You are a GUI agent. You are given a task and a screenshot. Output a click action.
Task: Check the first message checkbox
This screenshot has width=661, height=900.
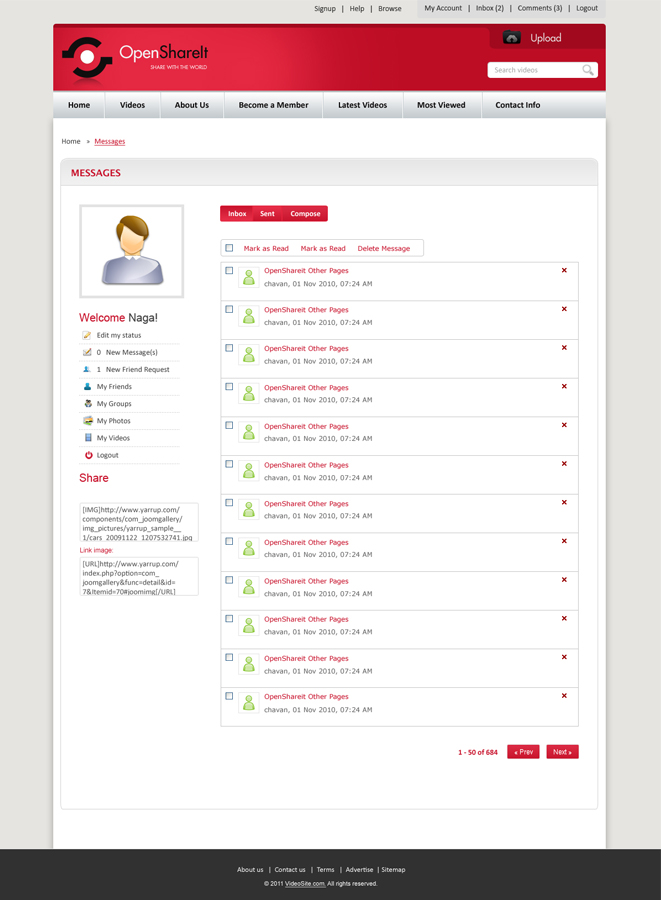pos(230,270)
